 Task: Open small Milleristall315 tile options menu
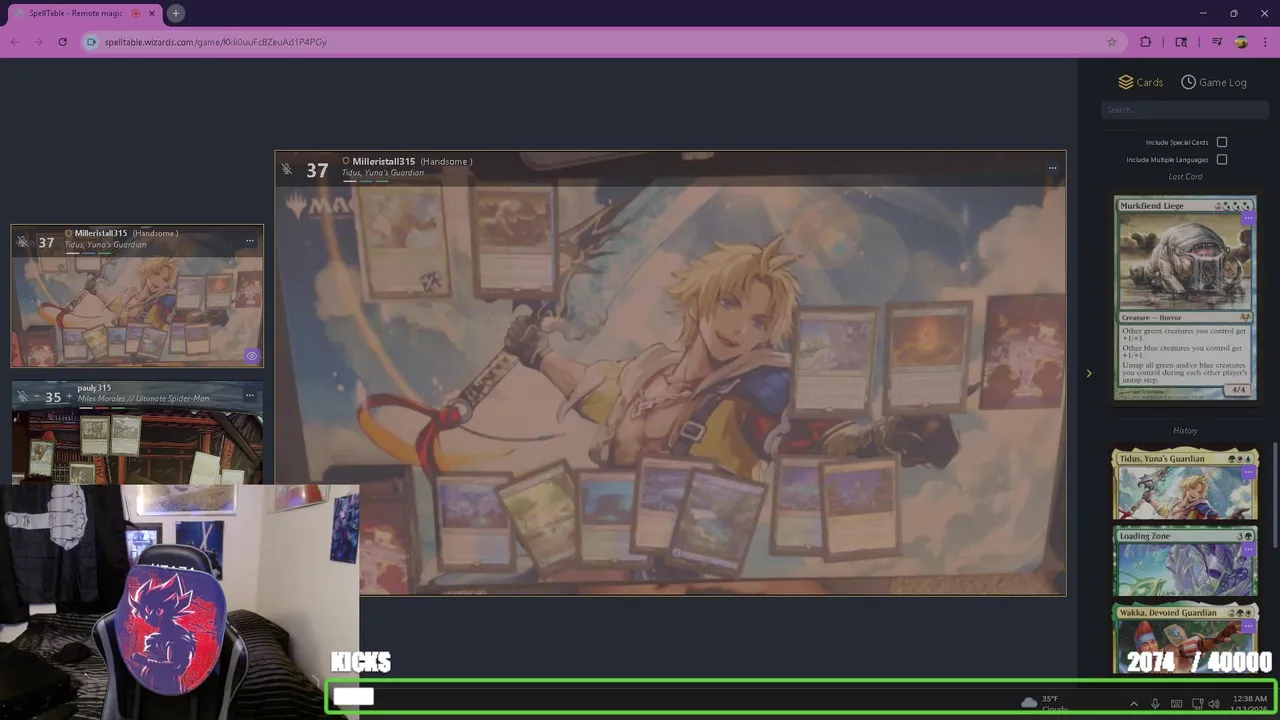(250, 240)
